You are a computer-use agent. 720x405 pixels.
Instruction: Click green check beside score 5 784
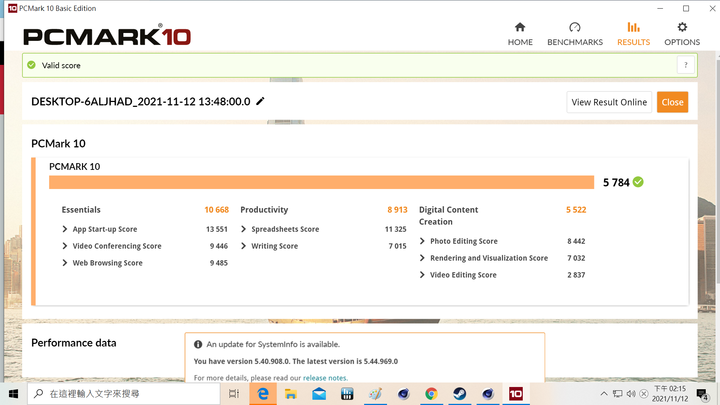click(638, 182)
